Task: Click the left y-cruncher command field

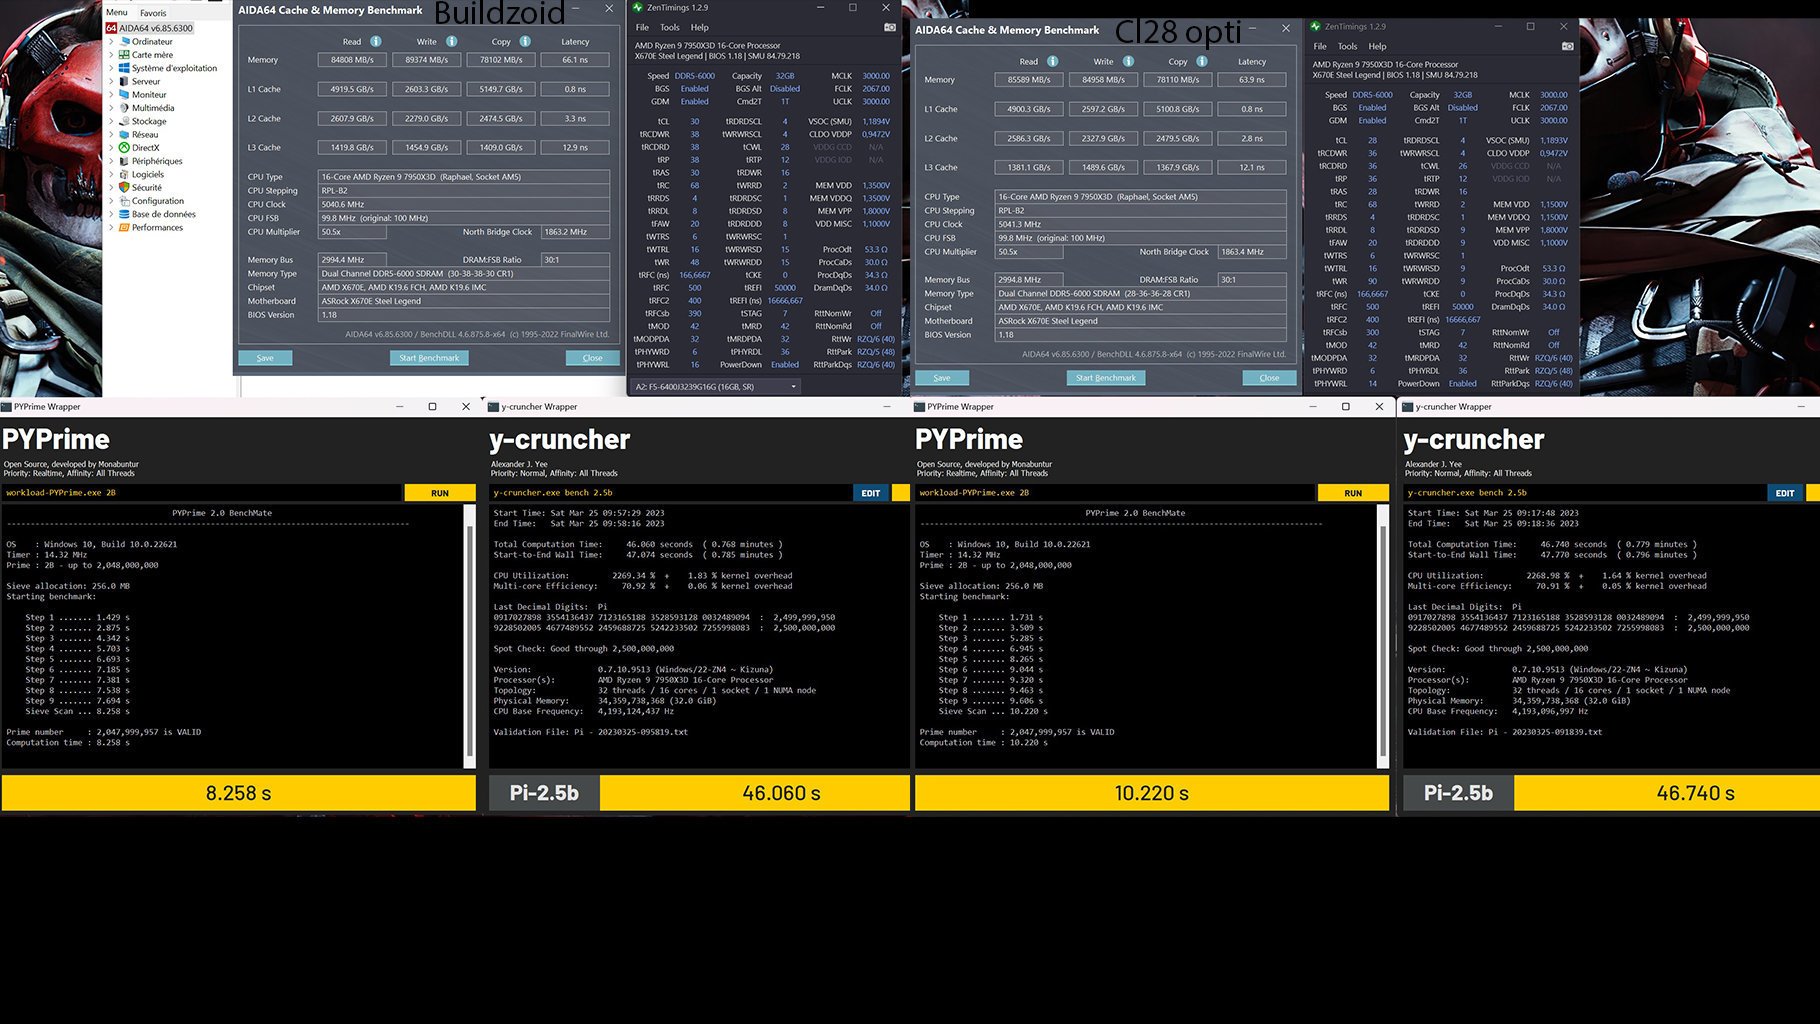Action: click(670, 493)
